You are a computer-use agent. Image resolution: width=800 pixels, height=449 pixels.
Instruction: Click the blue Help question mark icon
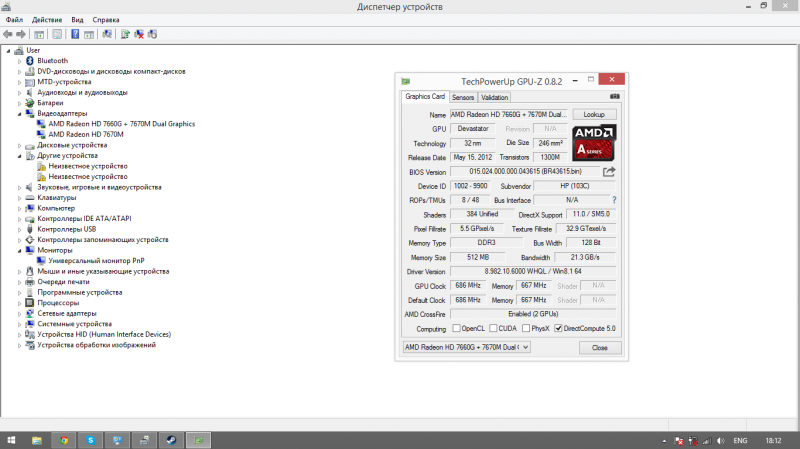(x=75, y=34)
